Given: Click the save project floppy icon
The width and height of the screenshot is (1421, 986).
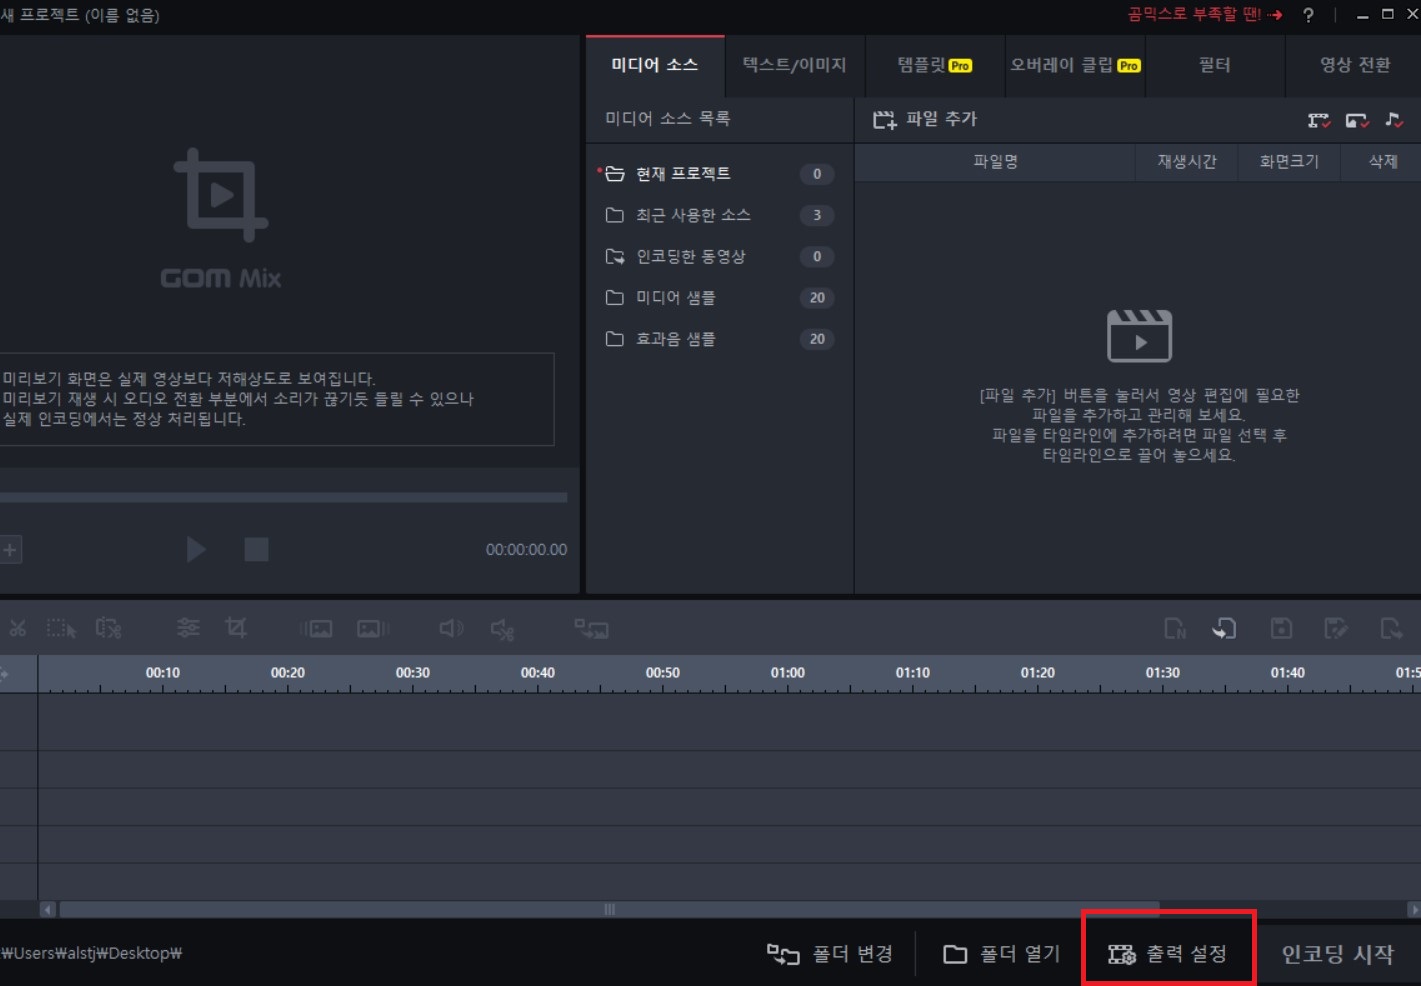Looking at the screenshot, I should 1281,628.
